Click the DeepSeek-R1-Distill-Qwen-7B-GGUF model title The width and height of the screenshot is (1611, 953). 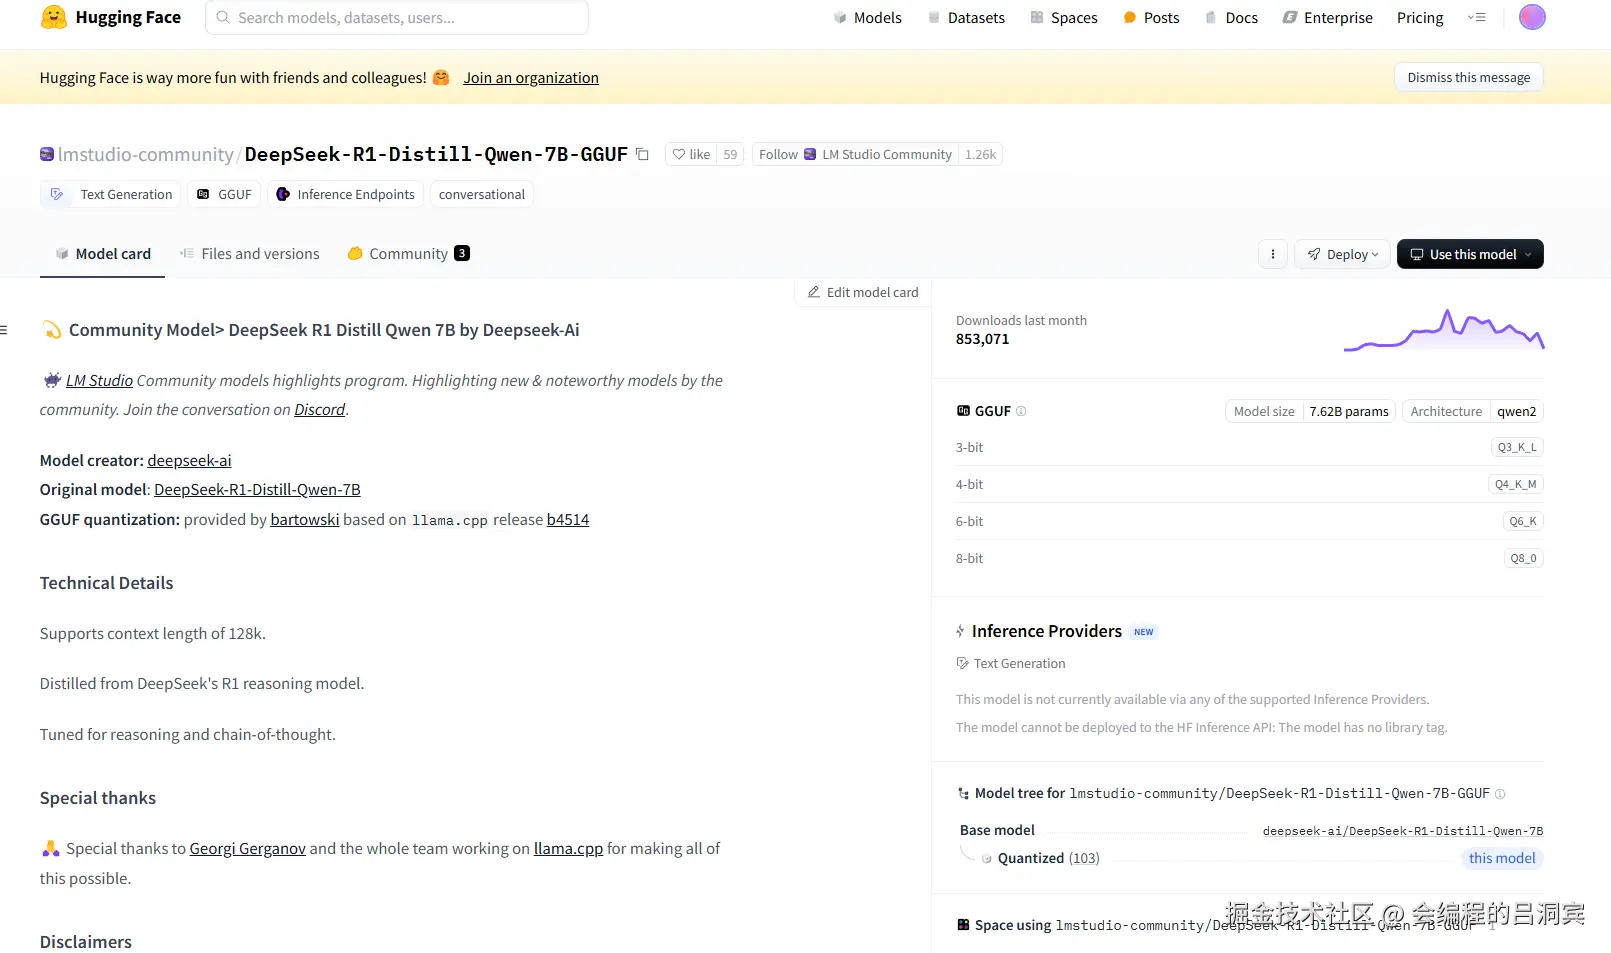pyautogui.click(x=436, y=154)
